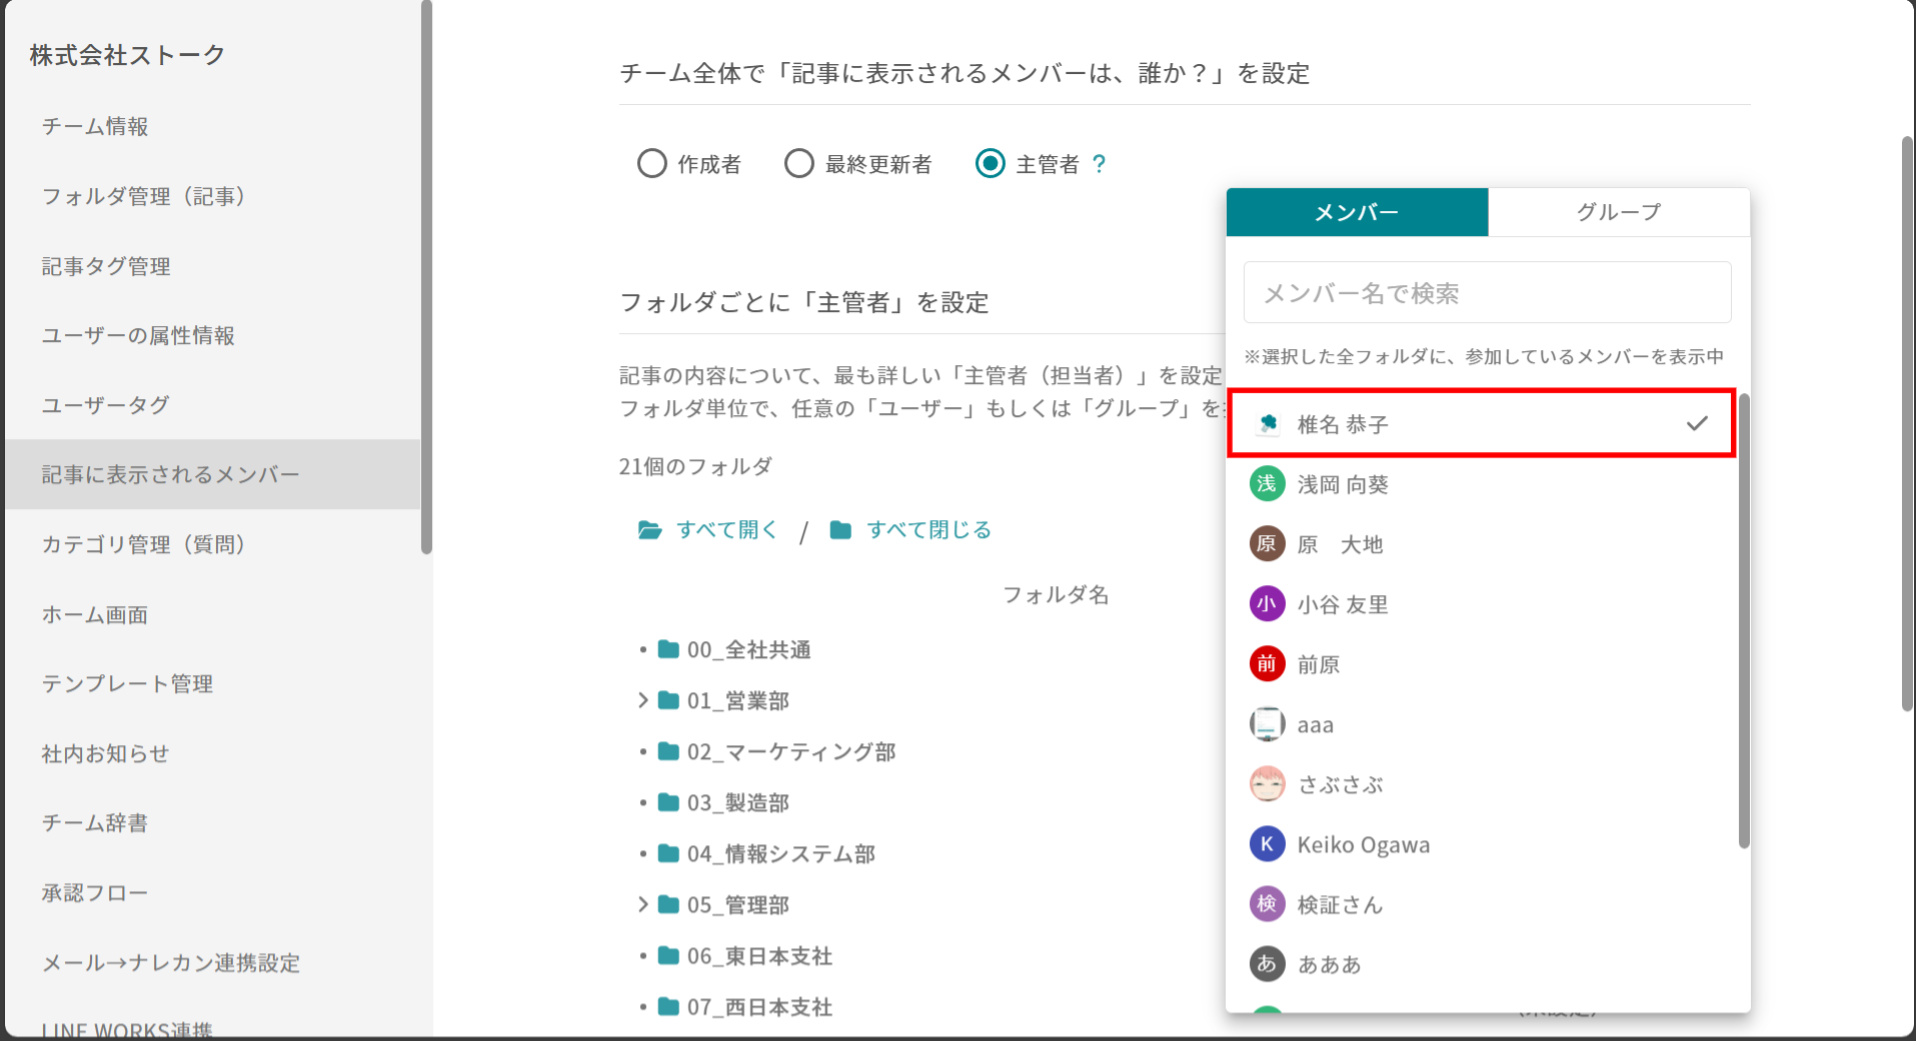Select the 最終更新者 radio button
Image resolution: width=1916 pixels, height=1041 pixels.
(x=799, y=163)
